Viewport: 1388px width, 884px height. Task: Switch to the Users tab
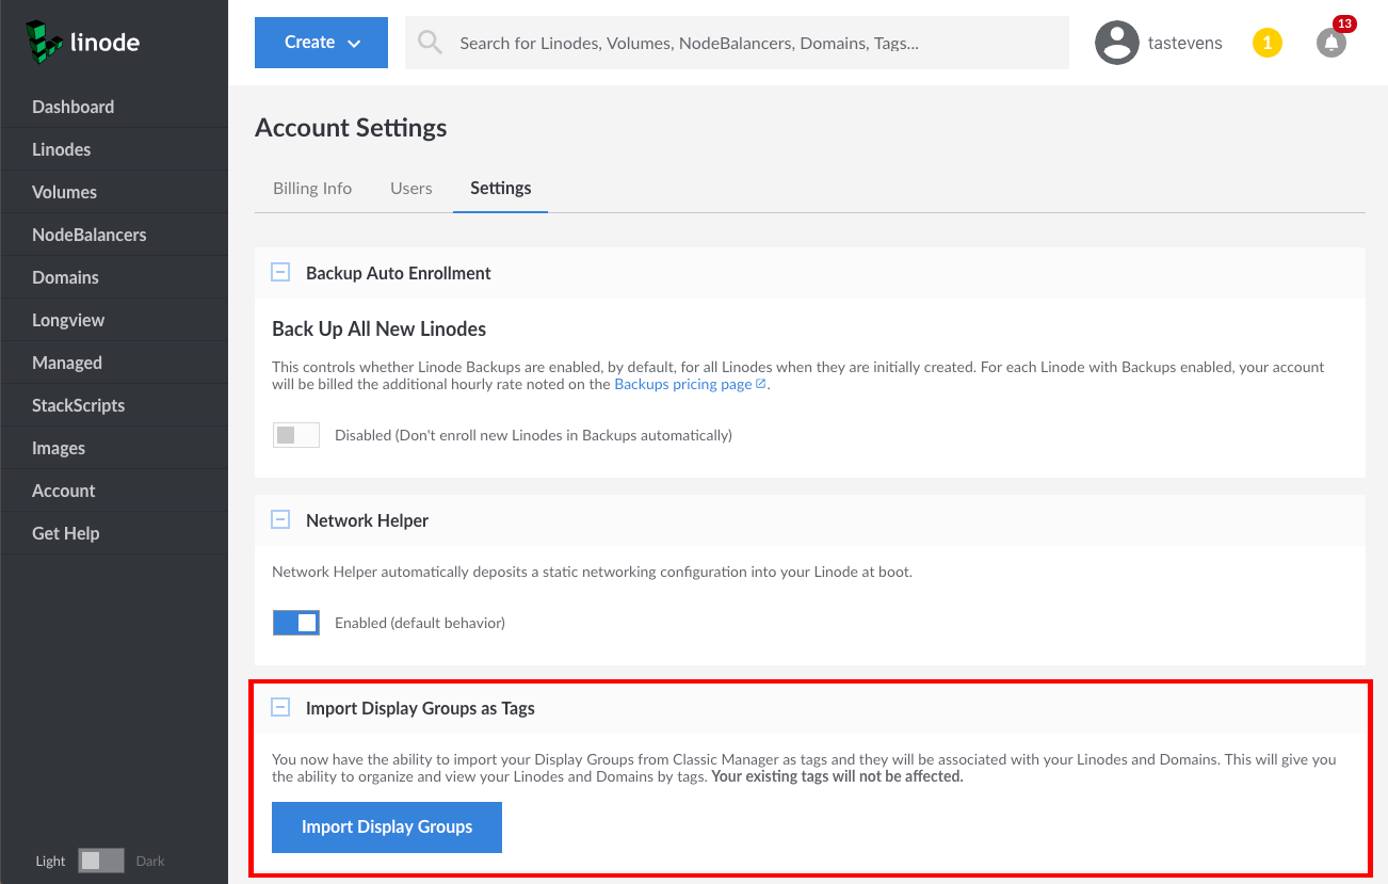411,188
